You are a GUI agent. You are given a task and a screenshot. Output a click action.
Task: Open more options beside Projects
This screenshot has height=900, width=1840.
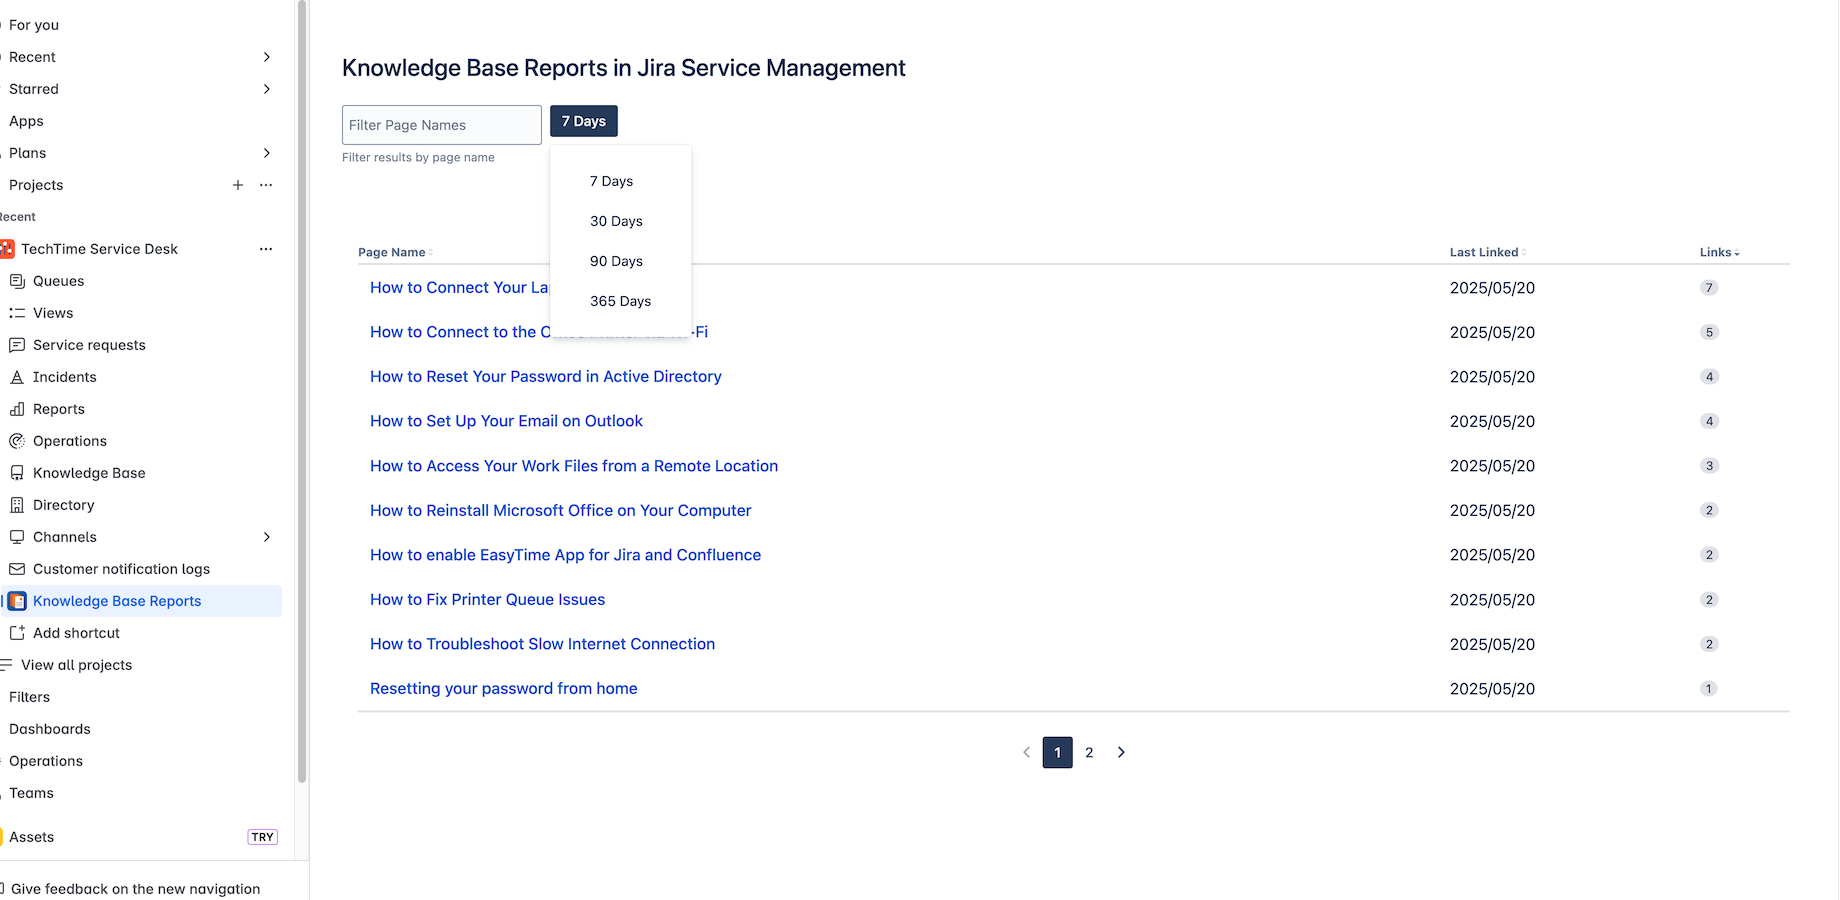point(266,185)
